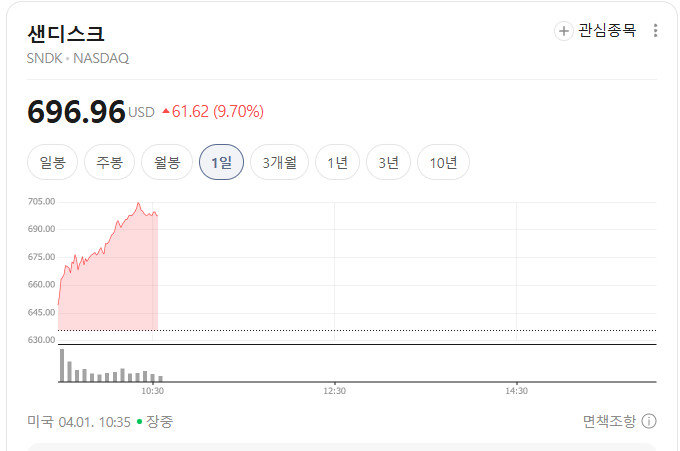
Task: Add stock via the 관심종목 button
Action: pyautogui.click(x=595, y=31)
